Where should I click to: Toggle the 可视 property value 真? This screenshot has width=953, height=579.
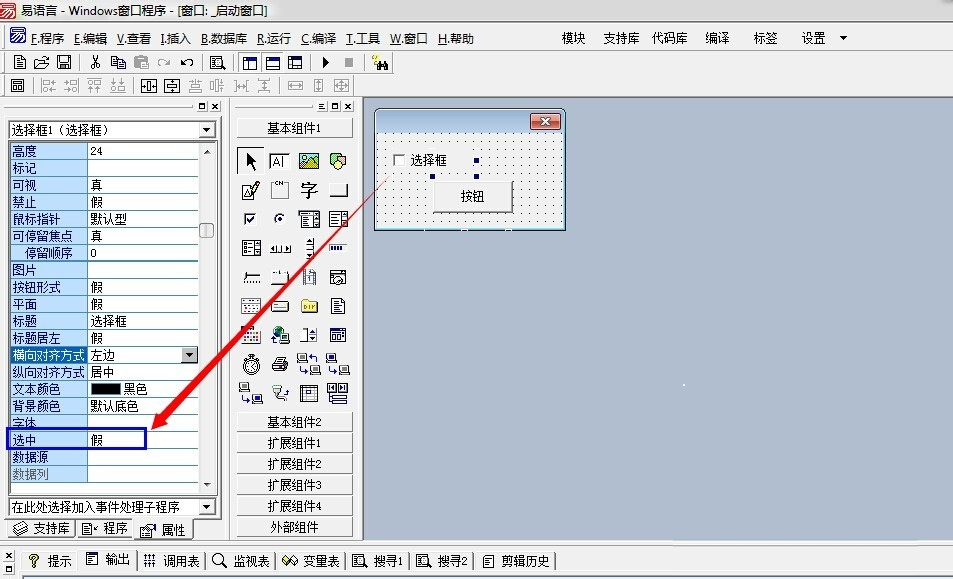[x=143, y=185]
